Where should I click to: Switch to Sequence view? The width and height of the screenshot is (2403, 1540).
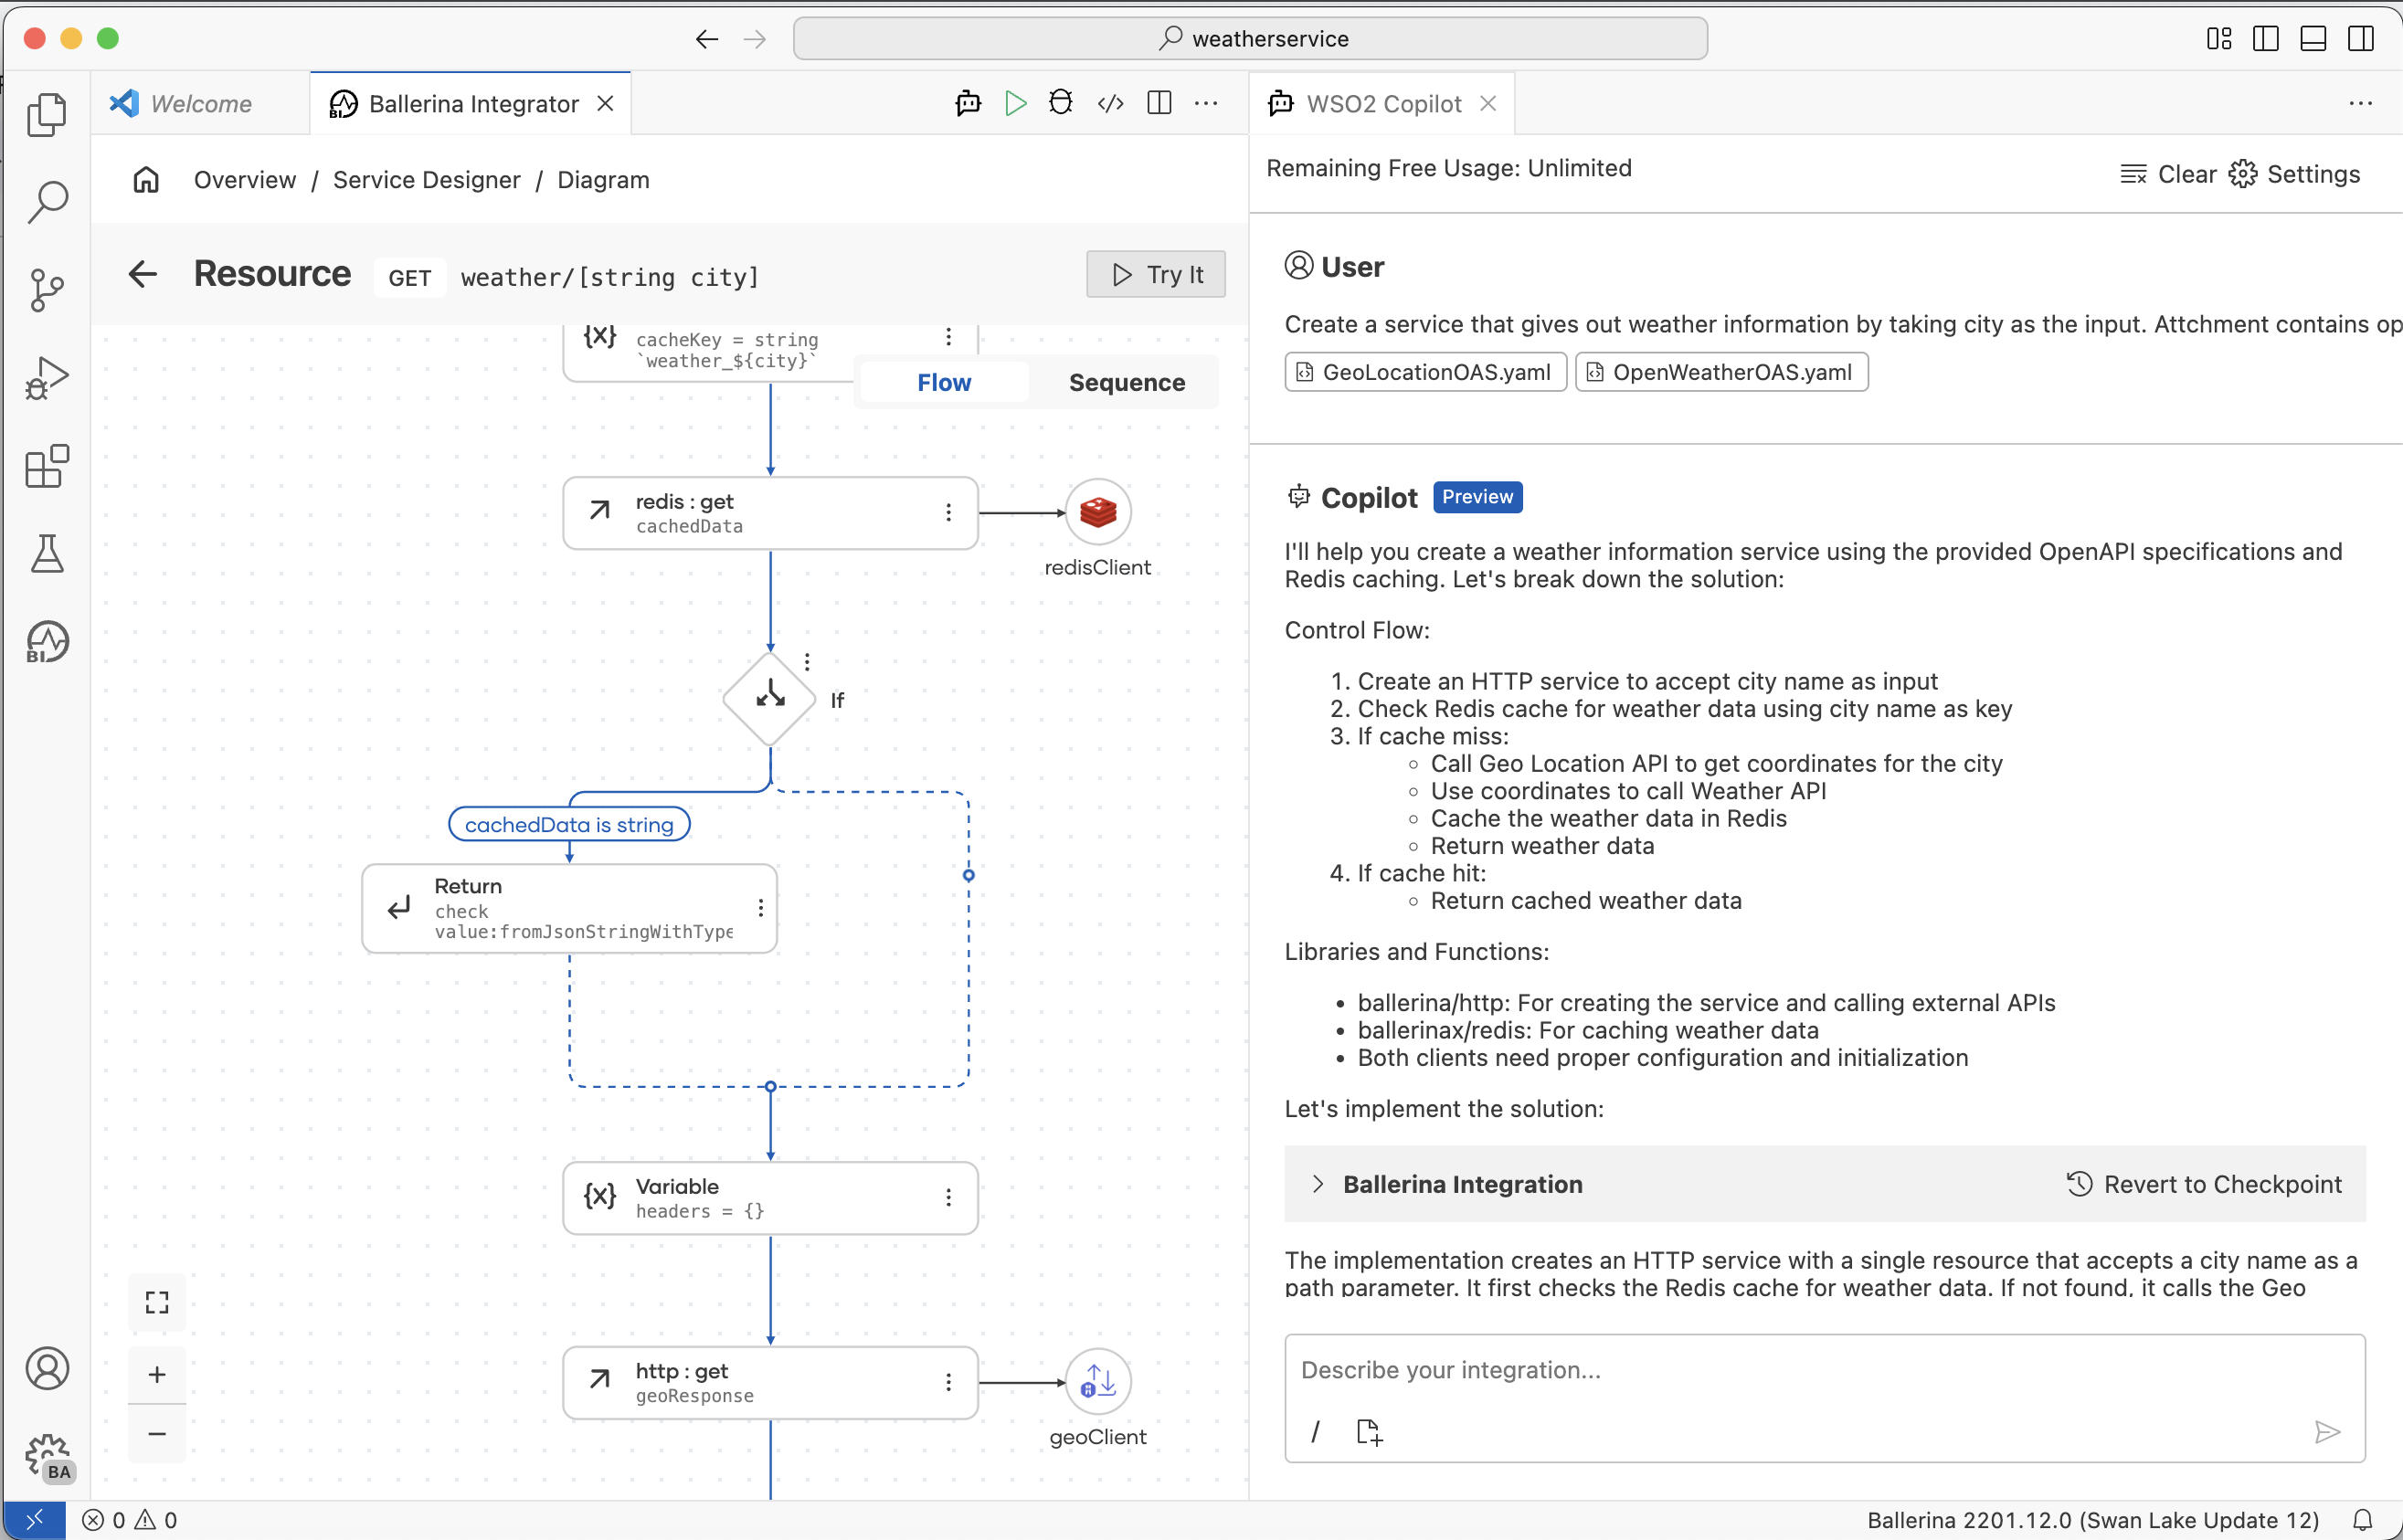(1127, 382)
